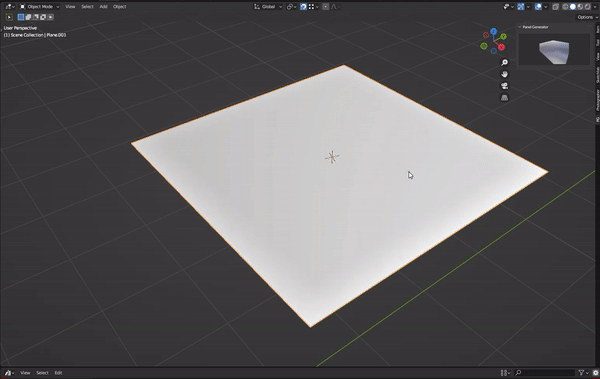Choose the set new selection mode icon
Image resolution: width=600 pixels, height=379 pixels.
point(21,17)
